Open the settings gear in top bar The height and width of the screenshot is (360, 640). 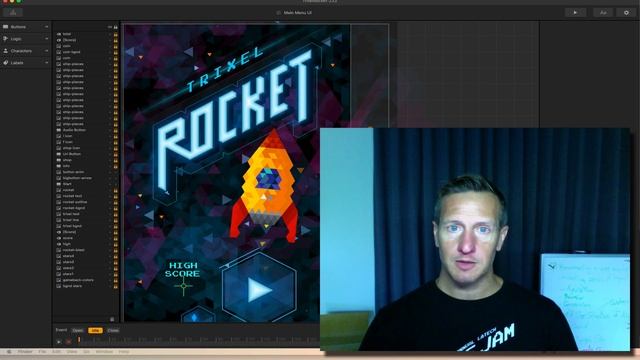tap(626, 13)
